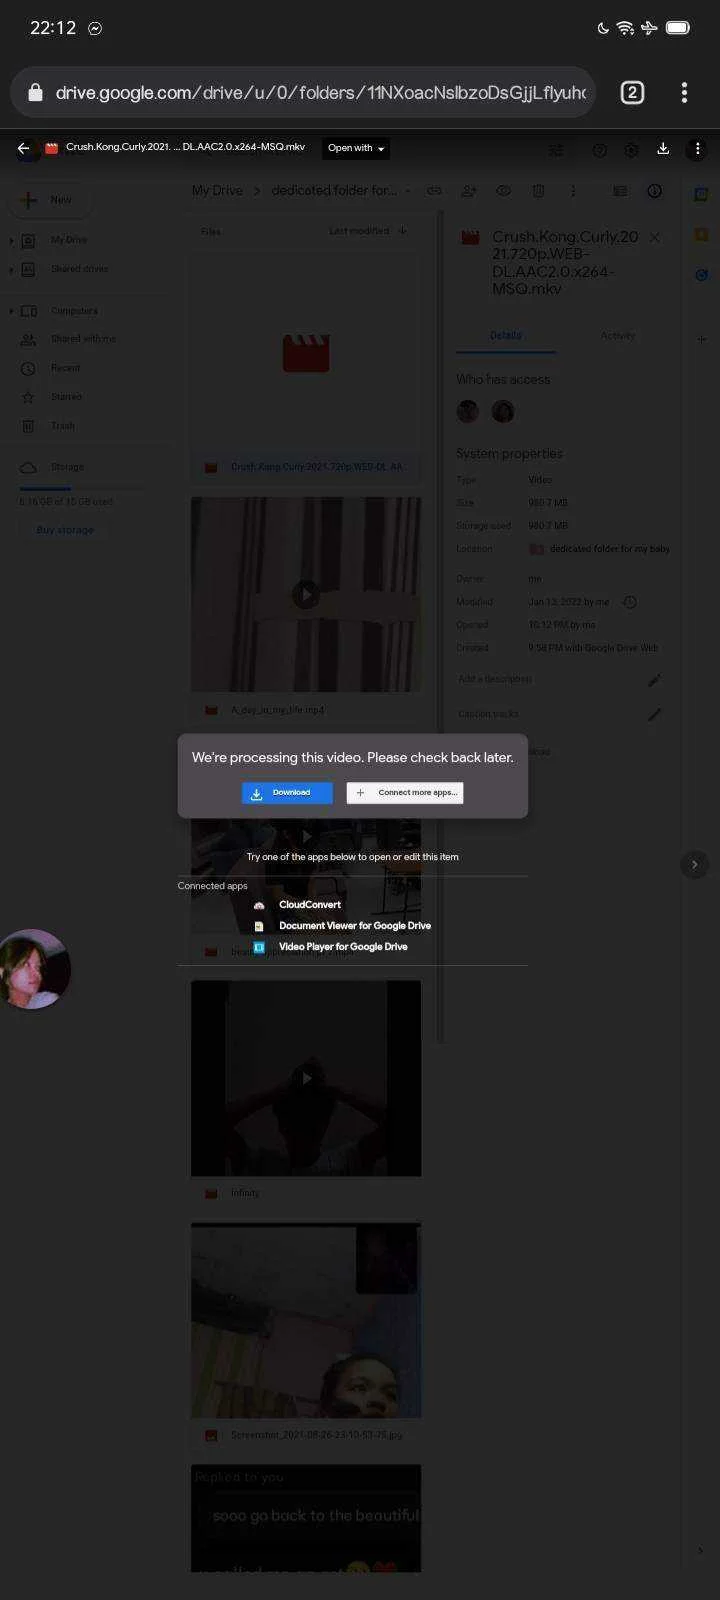Open with Document Viewer for Google Drive

coord(354,925)
